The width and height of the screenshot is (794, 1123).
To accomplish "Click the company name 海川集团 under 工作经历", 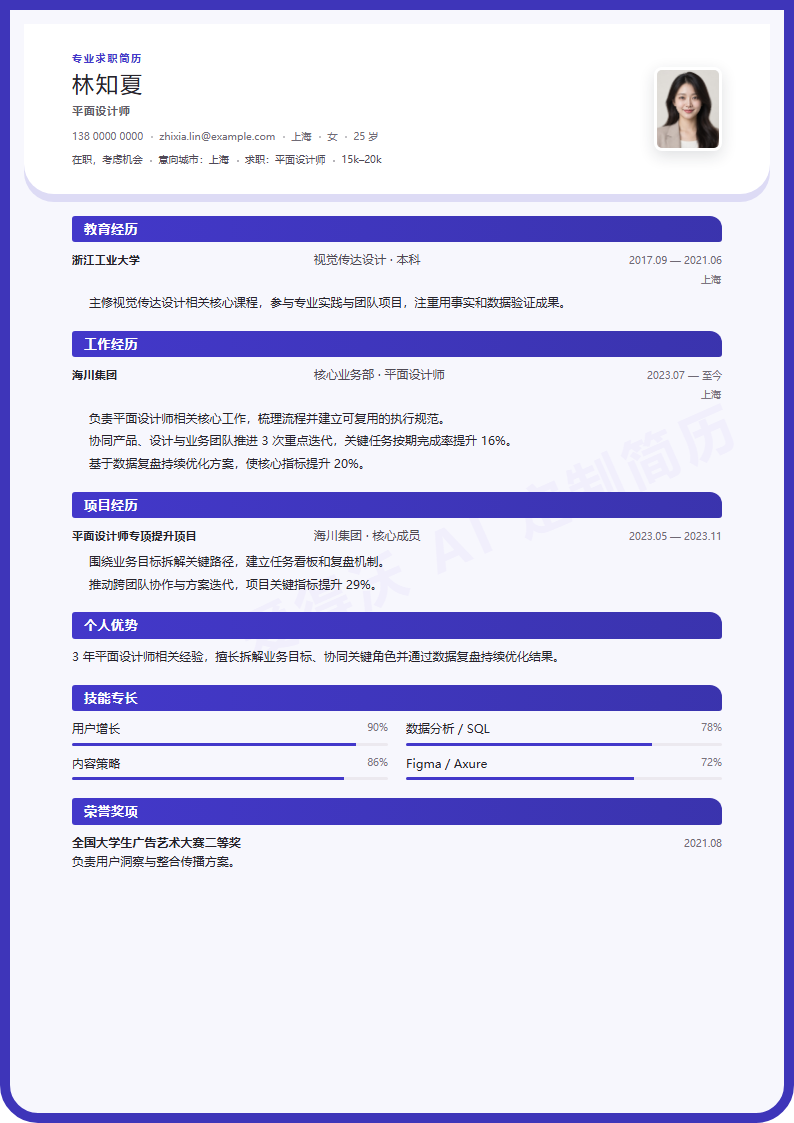I will [x=95, y=375].
